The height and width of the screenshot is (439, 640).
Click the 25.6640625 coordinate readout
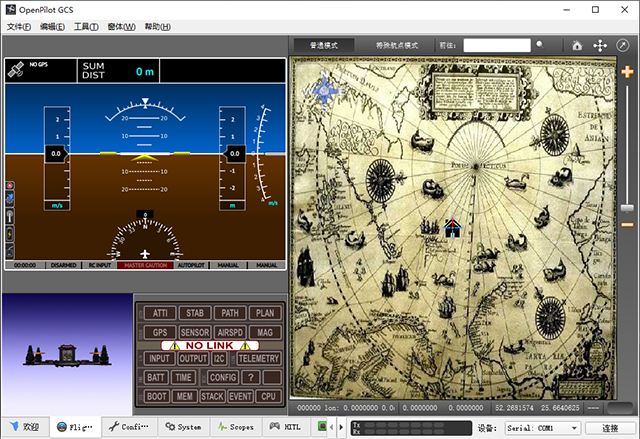tap(560, 408)
